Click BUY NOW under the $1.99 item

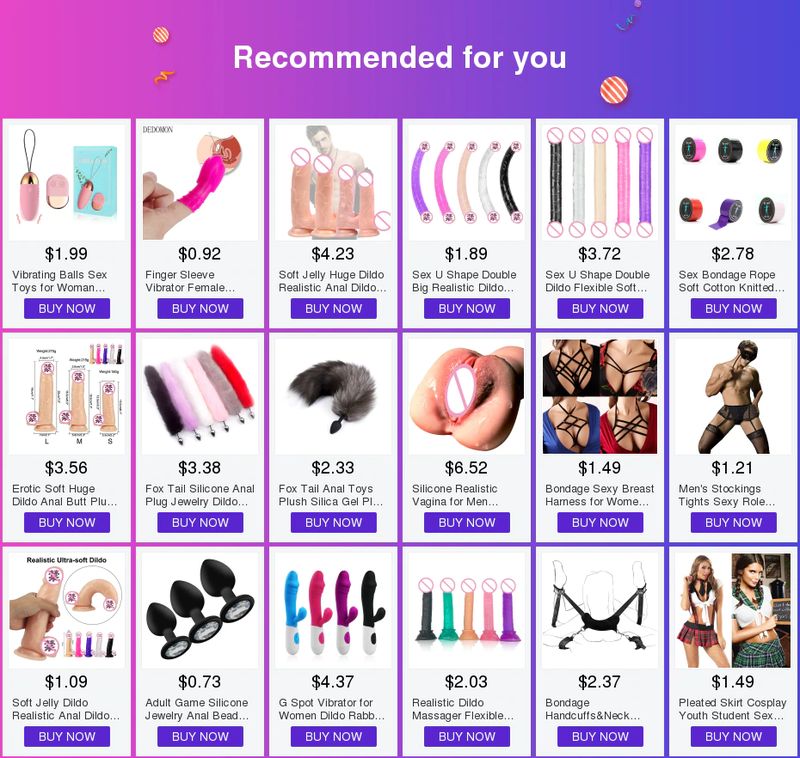pyautogui.click(x=67, y=309)
